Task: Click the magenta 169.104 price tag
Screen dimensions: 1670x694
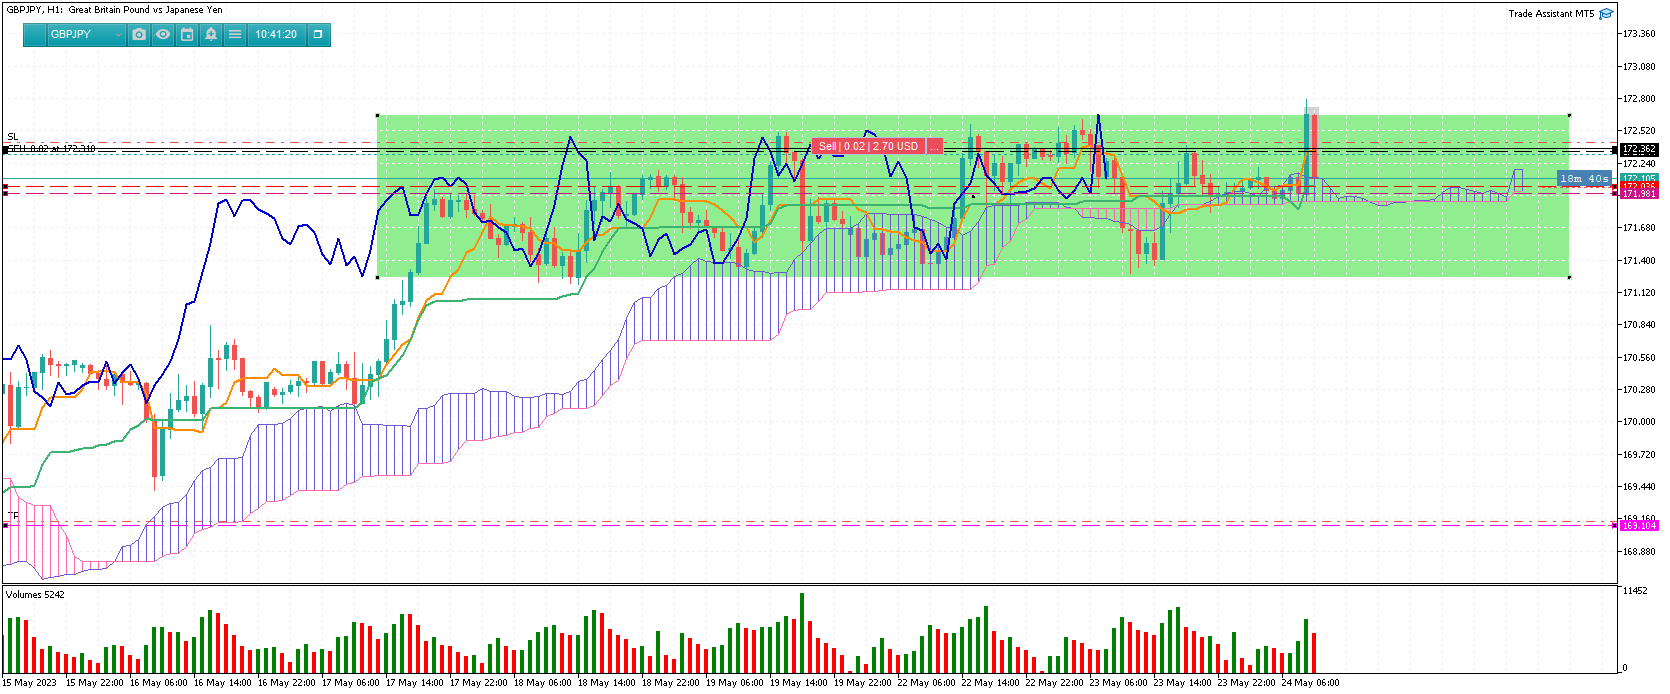Action: (1639, 525)
